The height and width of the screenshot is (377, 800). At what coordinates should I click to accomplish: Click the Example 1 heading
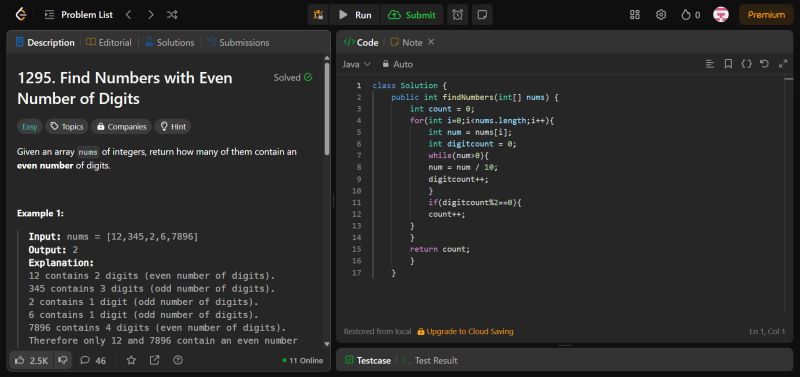pos(40,213)
